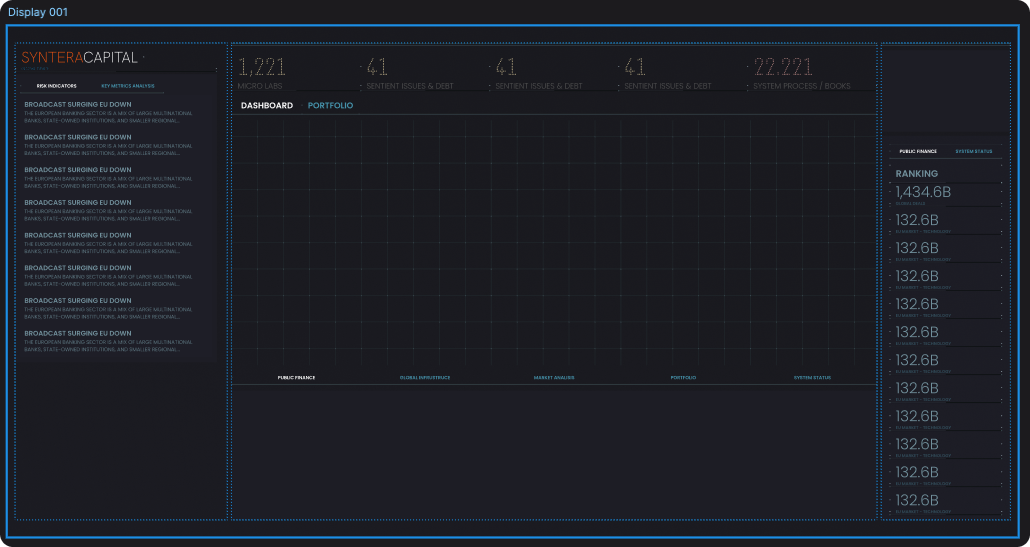Select the 1,434.6B ranking entry

click(x=923, y=192)
